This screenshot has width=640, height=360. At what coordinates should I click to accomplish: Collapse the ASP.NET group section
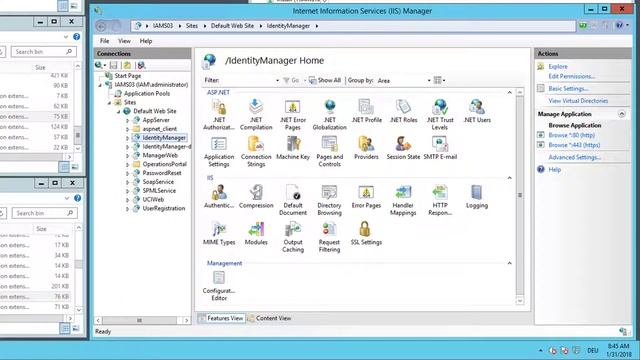pyautogui.click(x=509, y=93)
